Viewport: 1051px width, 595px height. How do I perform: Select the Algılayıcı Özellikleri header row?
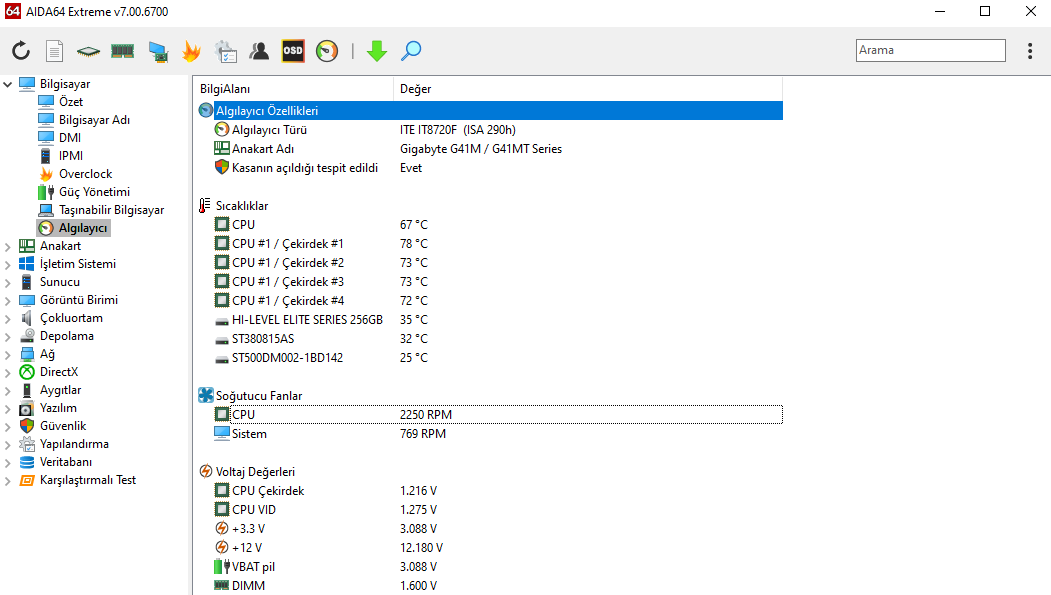(x=490, y=111)
